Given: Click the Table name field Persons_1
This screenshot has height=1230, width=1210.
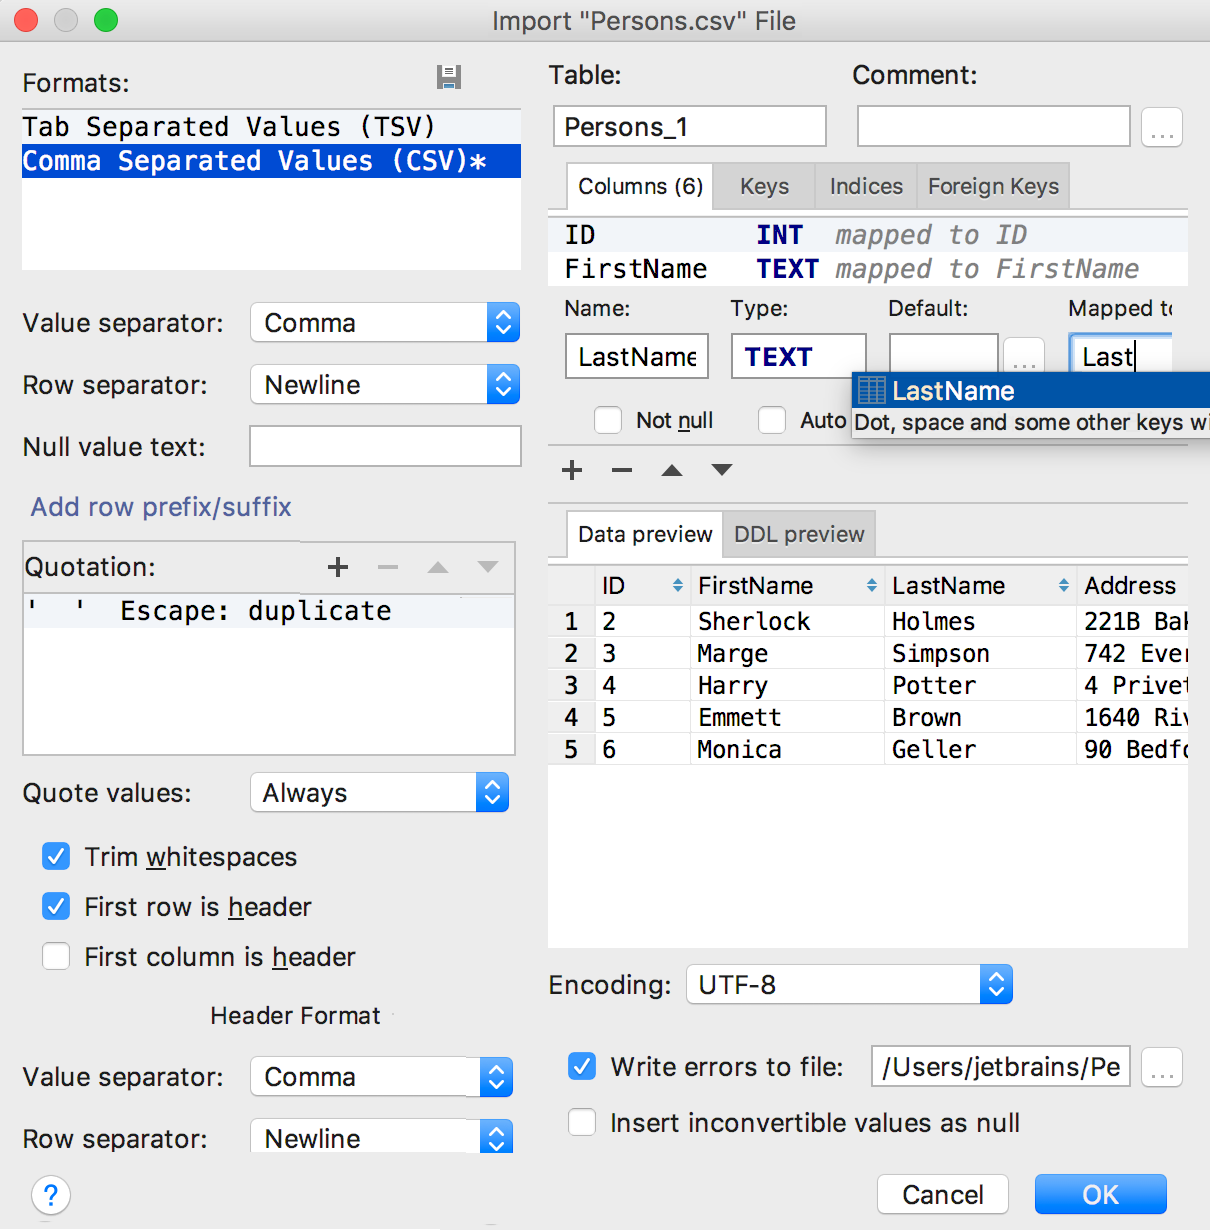Looking at the screenshot, I should click(x=690, y=126).
